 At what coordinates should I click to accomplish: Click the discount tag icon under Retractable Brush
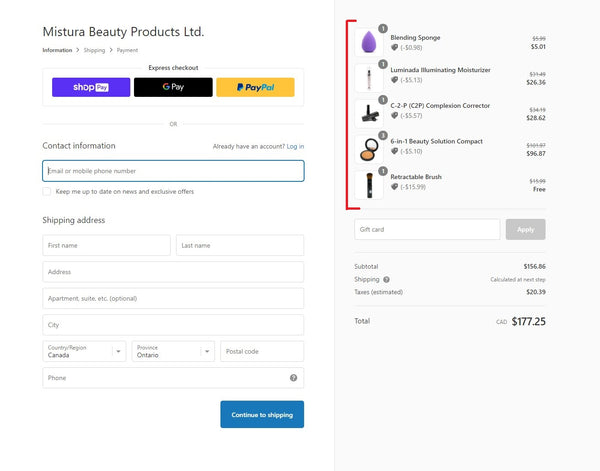(x=395, y=187)
